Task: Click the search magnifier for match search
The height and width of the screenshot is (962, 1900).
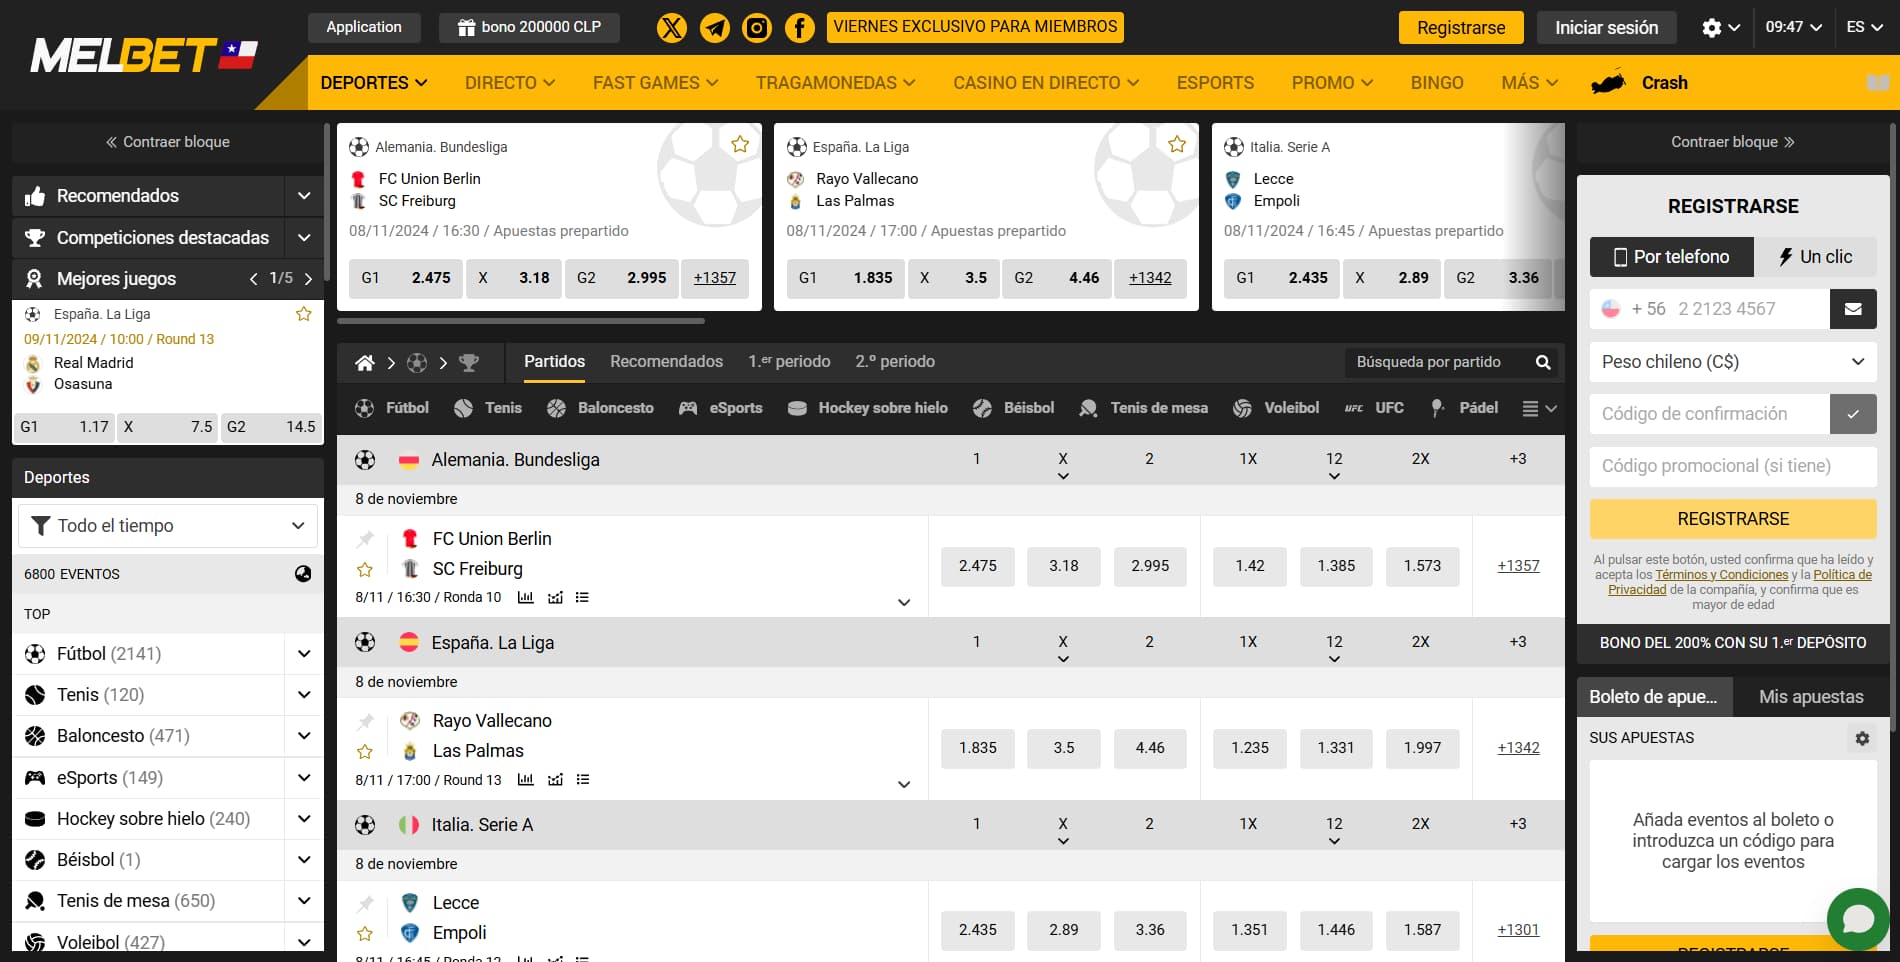Action: pos(1543,361)
